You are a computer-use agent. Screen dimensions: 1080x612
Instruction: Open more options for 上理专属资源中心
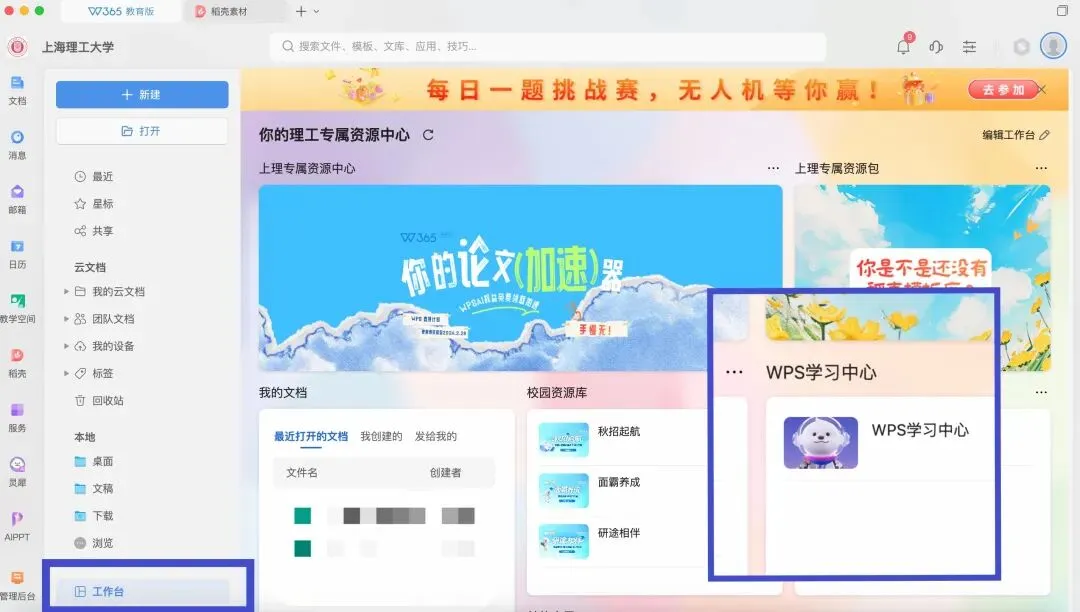click(773, 168)
